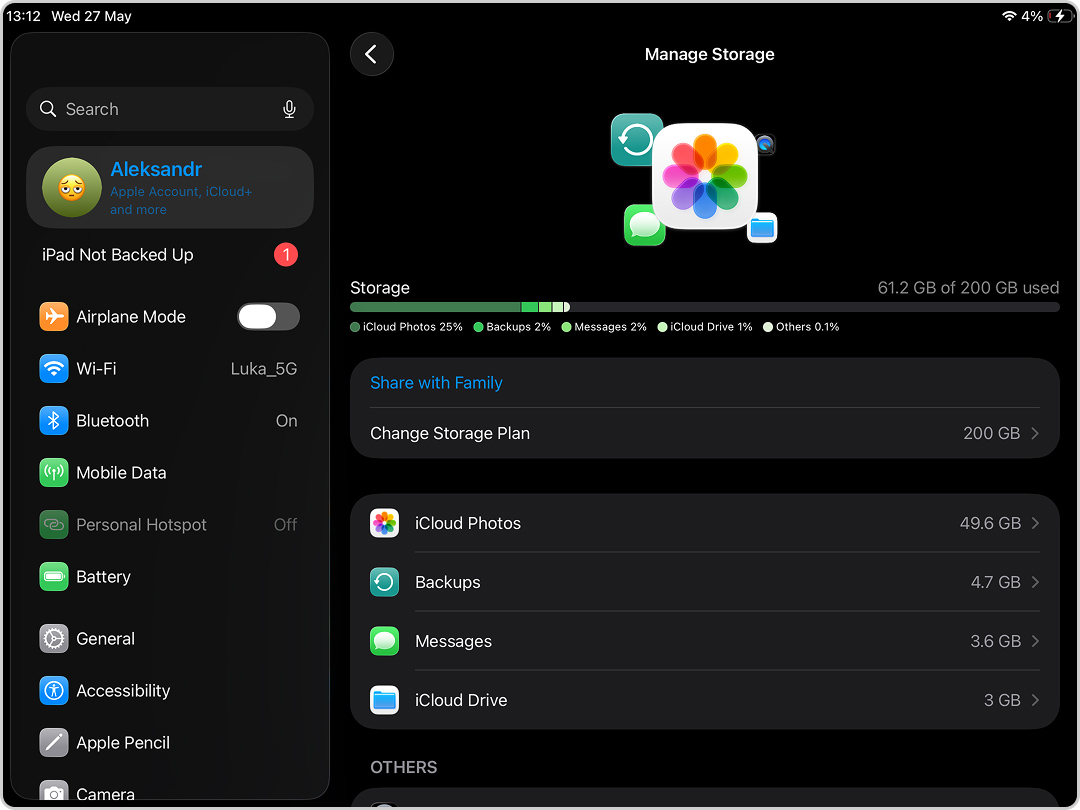Tap the microphone icon in Search
Viewport: 1080px width, 810px height.
coord(289,109)
